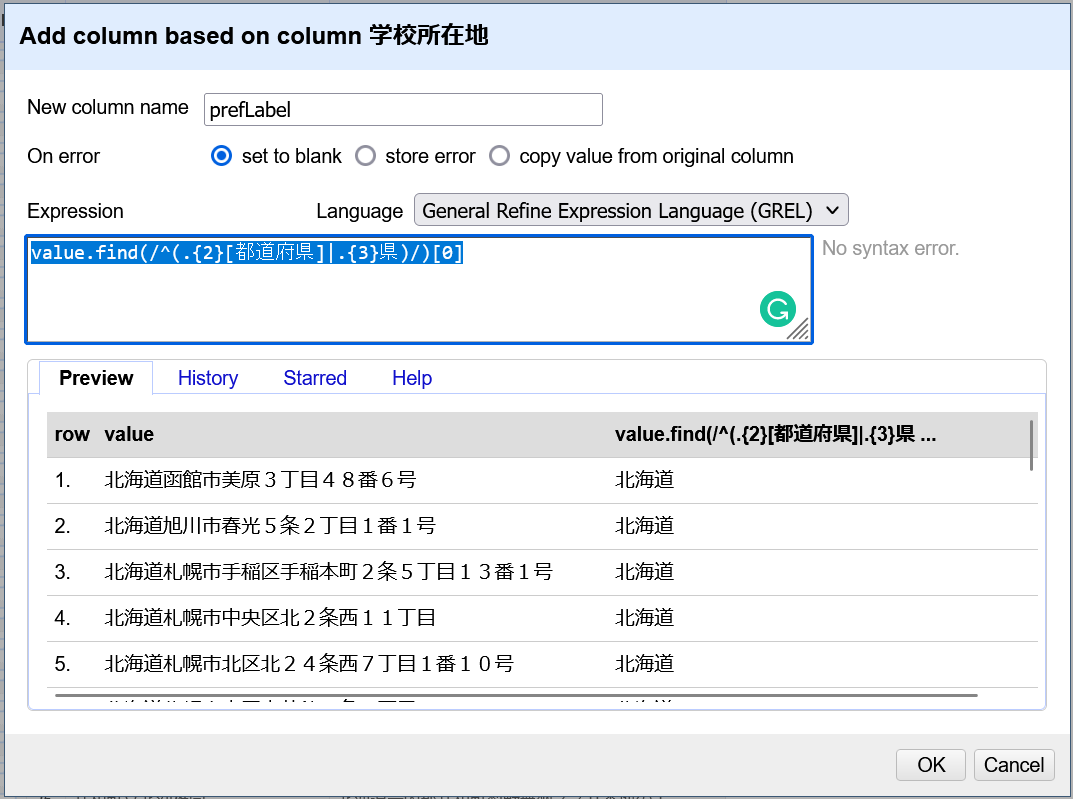
Task: Click inside the GREL expression editor
Action: tap(419, 289)
